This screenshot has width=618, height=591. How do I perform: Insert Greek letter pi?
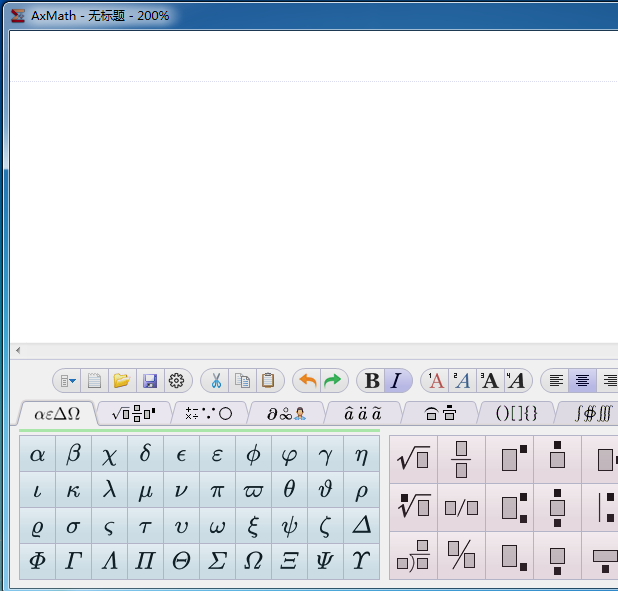pyautogui.click(x=217, y=490)
